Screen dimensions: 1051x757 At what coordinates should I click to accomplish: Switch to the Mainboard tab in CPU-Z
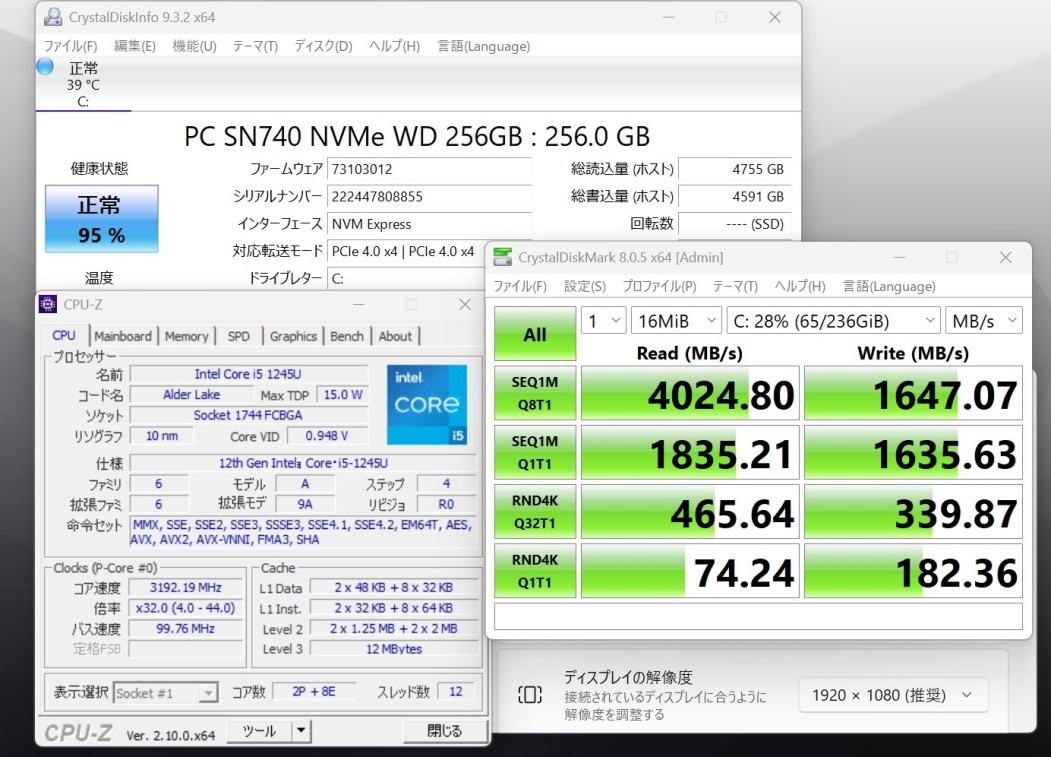[123, 337]
